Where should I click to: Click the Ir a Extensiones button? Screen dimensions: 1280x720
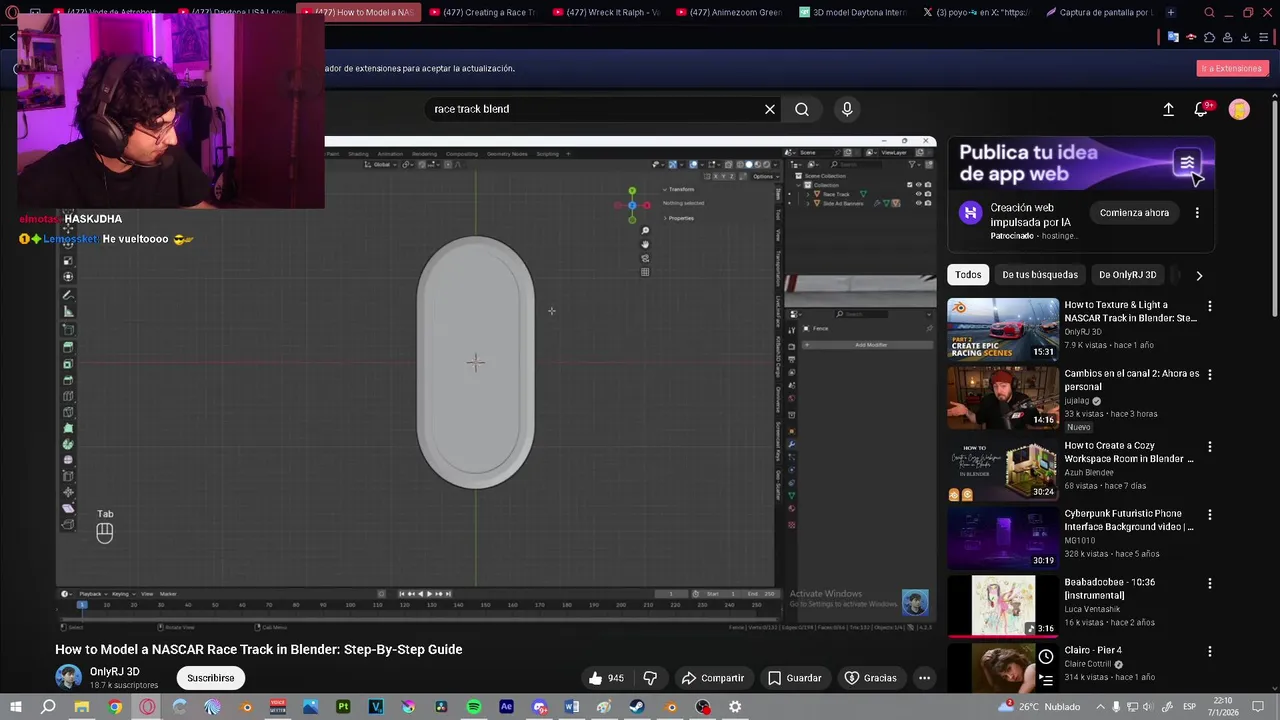[x=1232, y=68]
